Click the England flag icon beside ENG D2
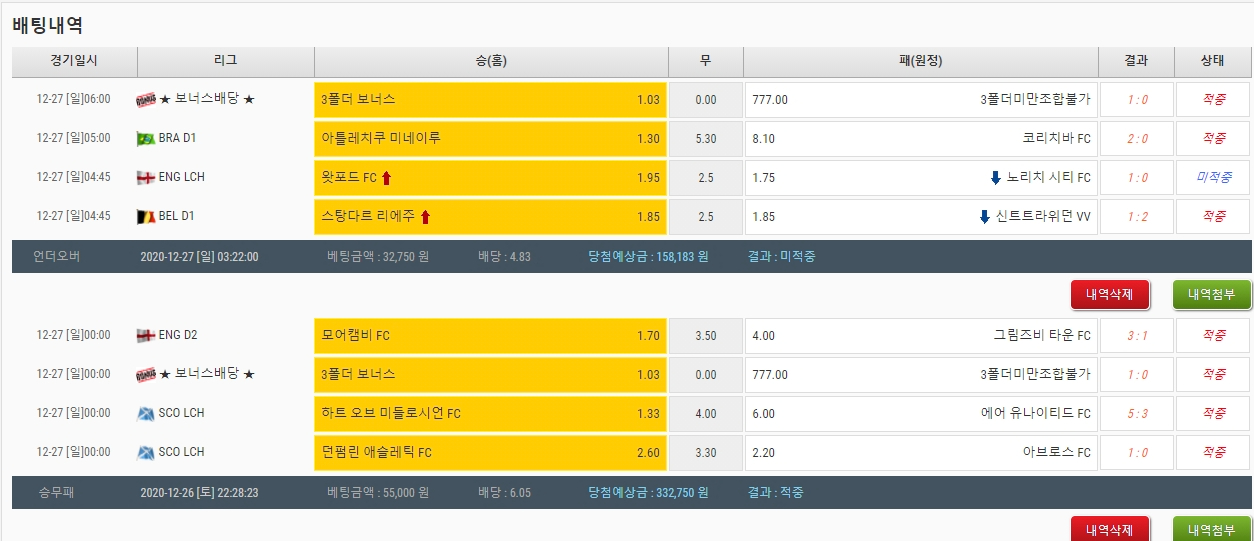Image resolution: width=1254 pixels, height=541 pixels. point(145,336)
